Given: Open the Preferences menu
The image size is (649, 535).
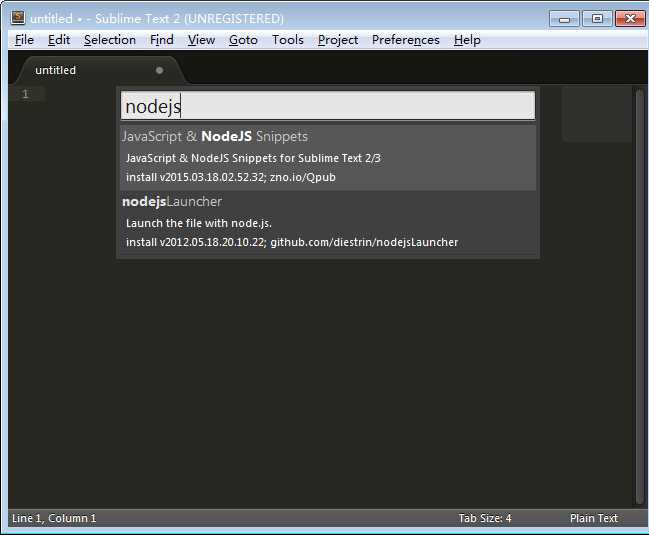Looking at the screenshot, I should pyautogui.click(x=406, y=40).
